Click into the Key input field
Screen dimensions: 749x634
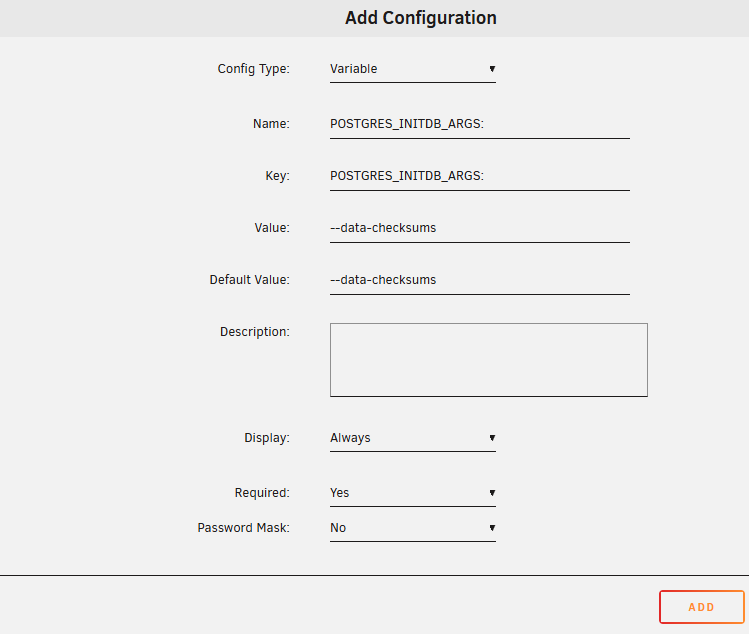[480, 176]
